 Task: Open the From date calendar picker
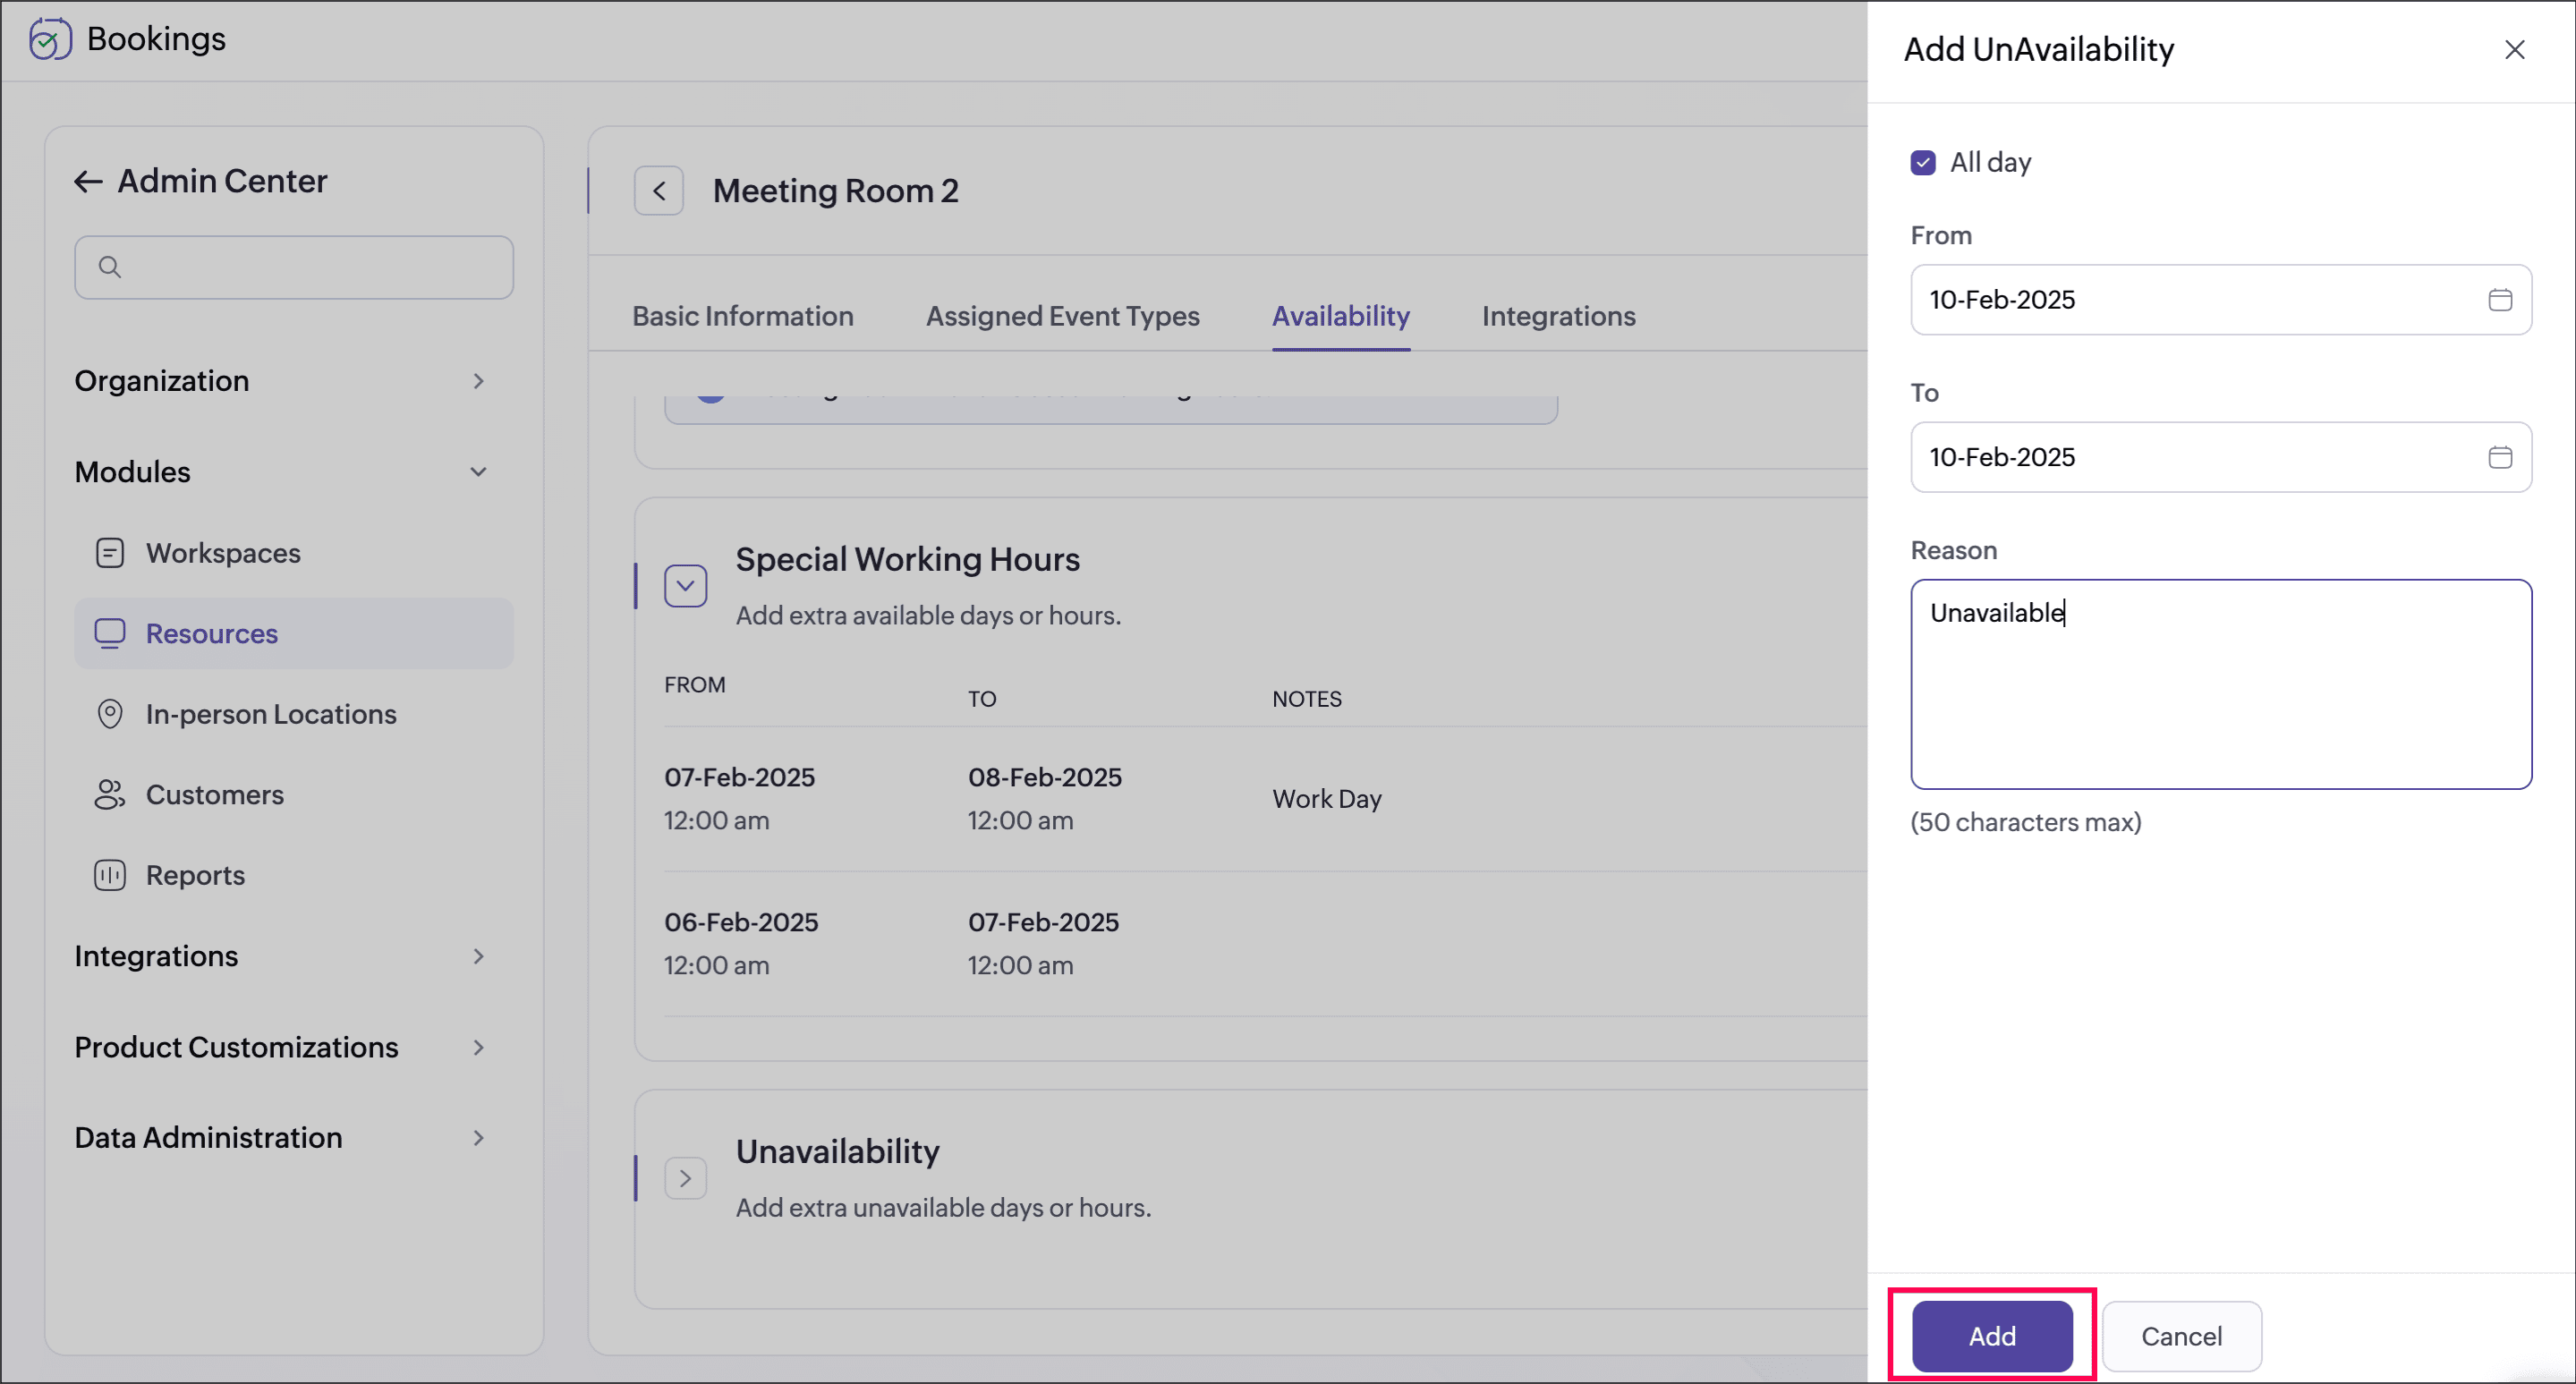2499,300
